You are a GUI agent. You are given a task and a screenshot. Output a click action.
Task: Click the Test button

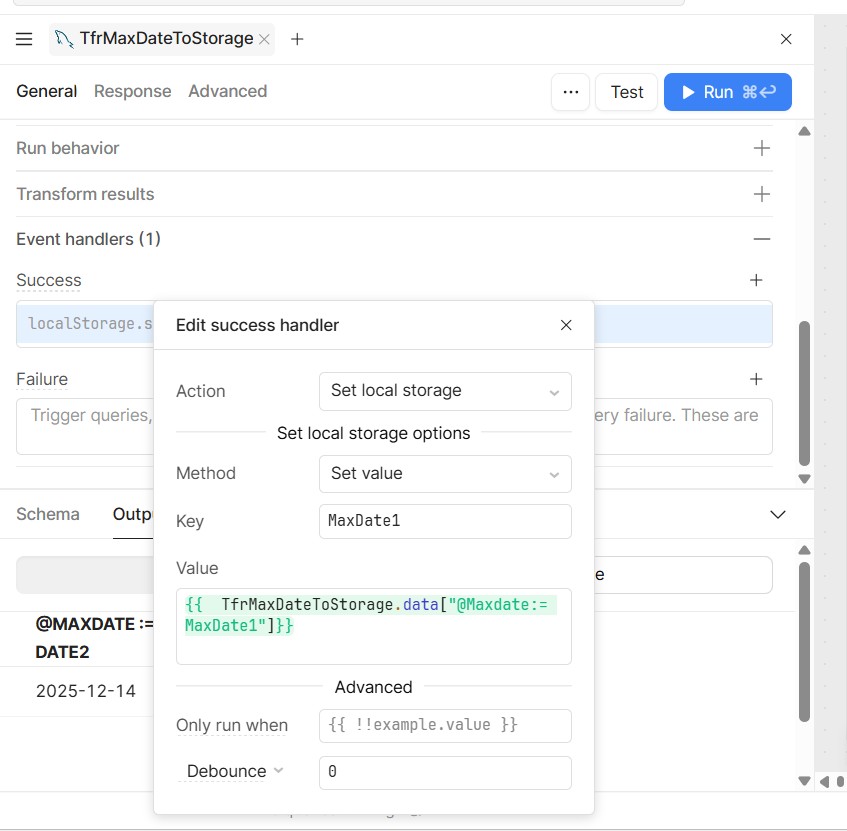click(x=627, y=92)
